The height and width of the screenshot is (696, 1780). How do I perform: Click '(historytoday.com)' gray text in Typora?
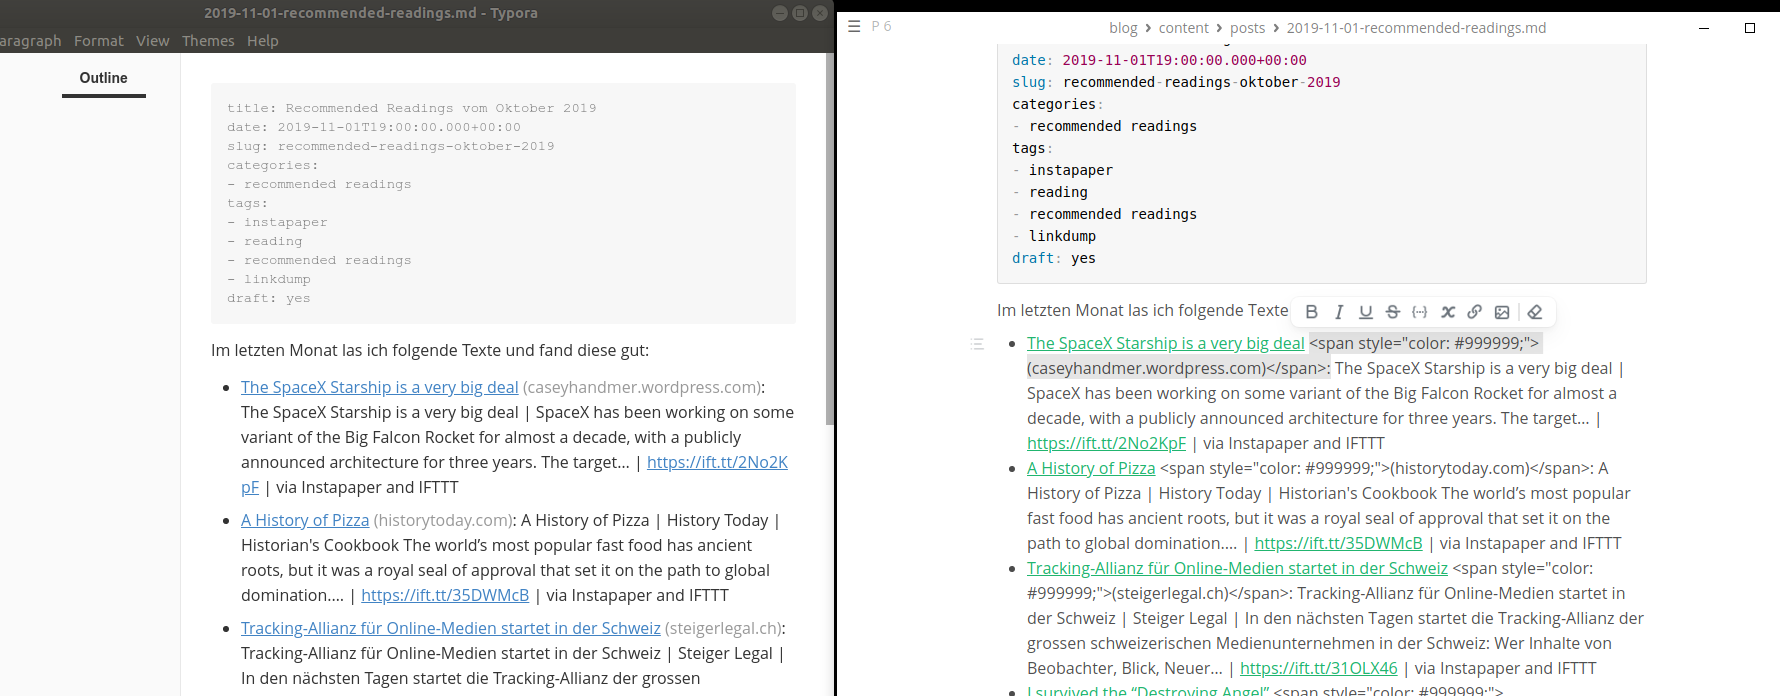tap(441, 521)
